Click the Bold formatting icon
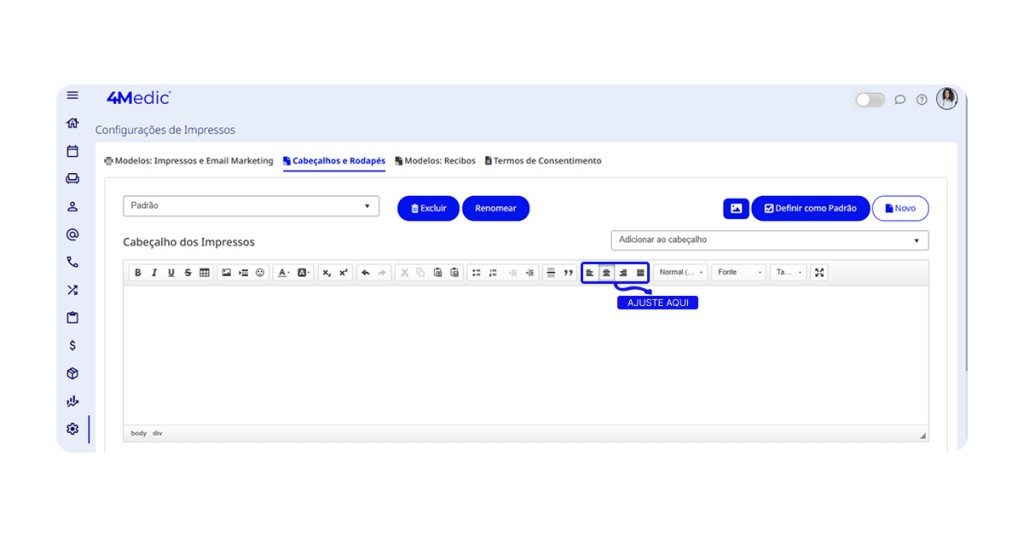Viewport: 1024px width, 537px height. click(138, 273)
